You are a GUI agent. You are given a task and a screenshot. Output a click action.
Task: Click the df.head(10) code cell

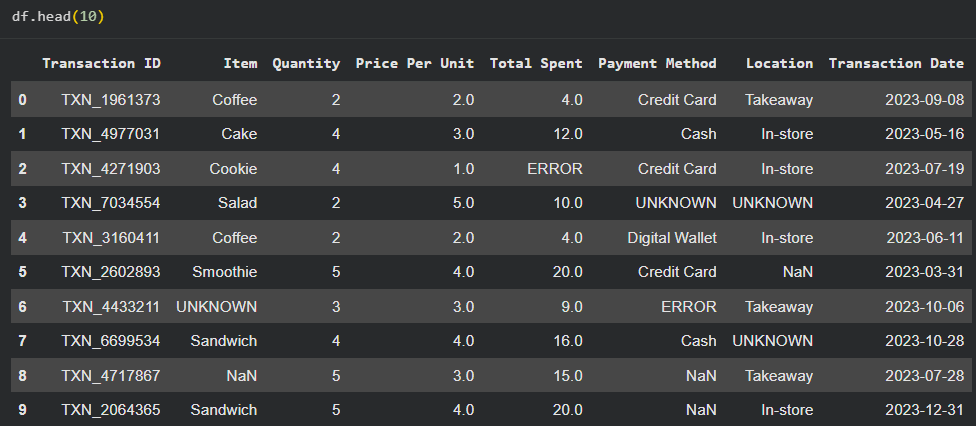(x=62, y=17)
